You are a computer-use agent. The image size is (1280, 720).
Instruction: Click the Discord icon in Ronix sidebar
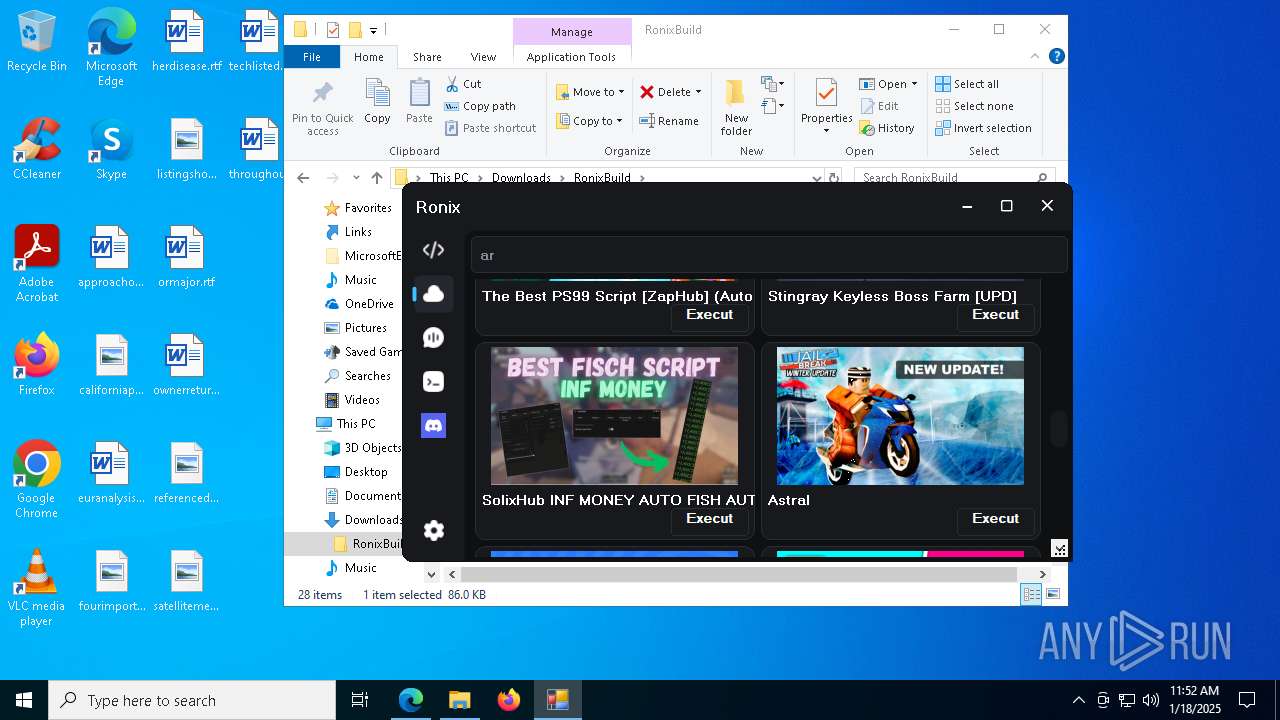[433, 426]
